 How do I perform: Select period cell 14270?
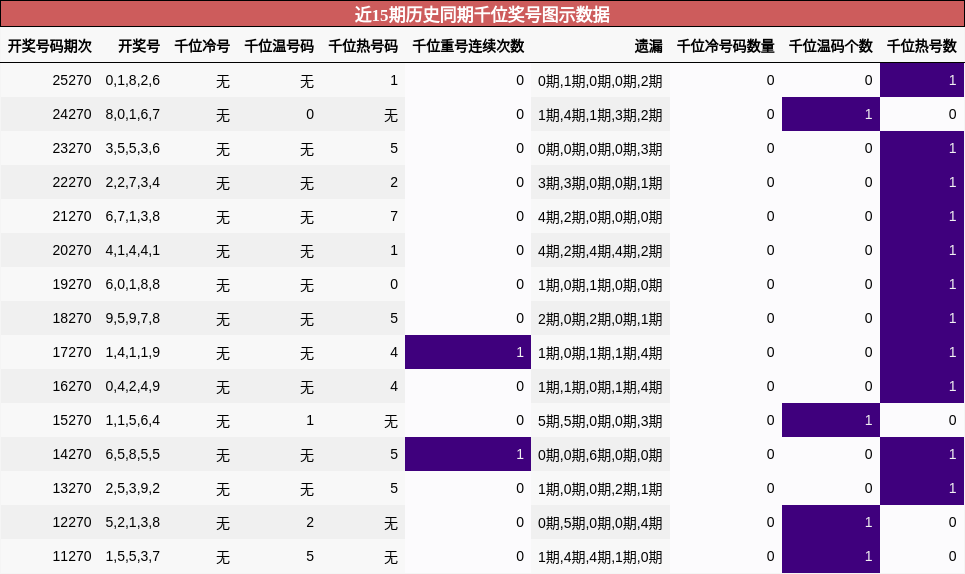(x=71, y=455)
